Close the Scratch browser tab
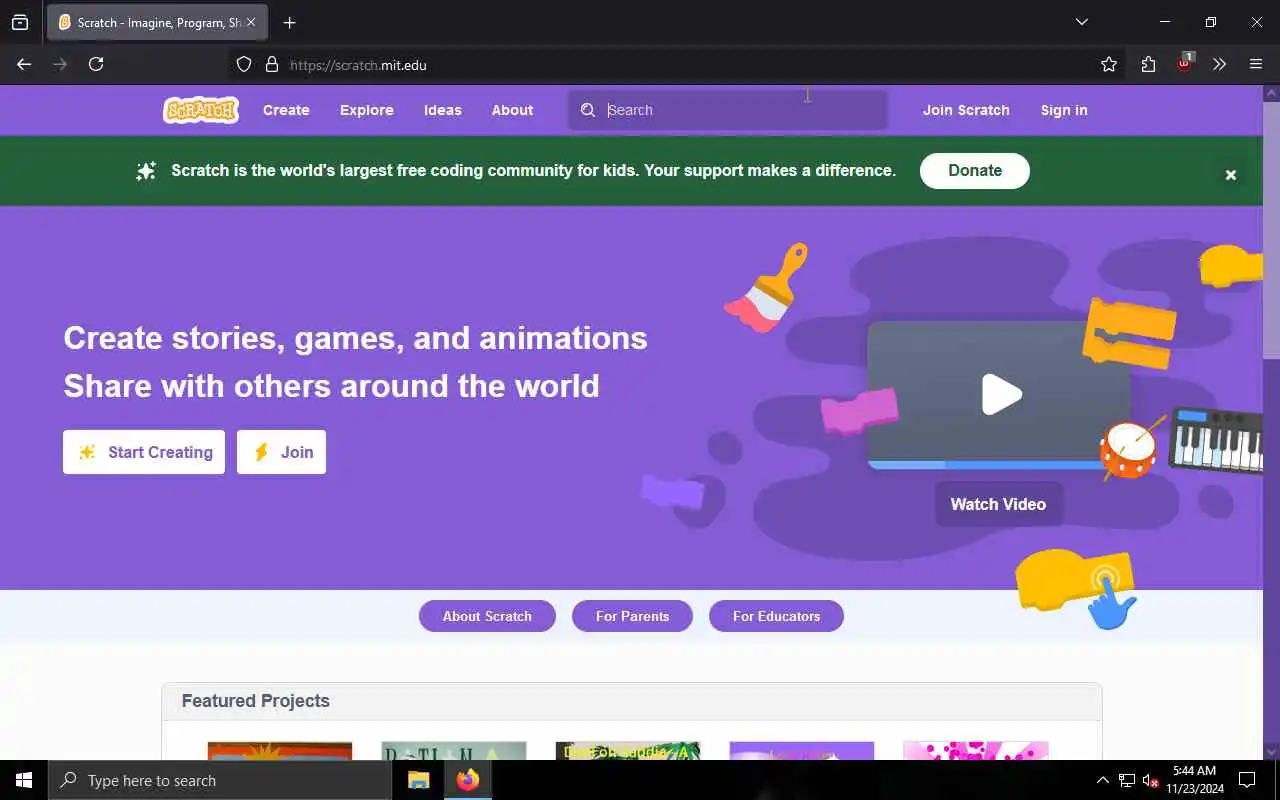This screenshot has height=800, width=1280. tap(251, 22)
